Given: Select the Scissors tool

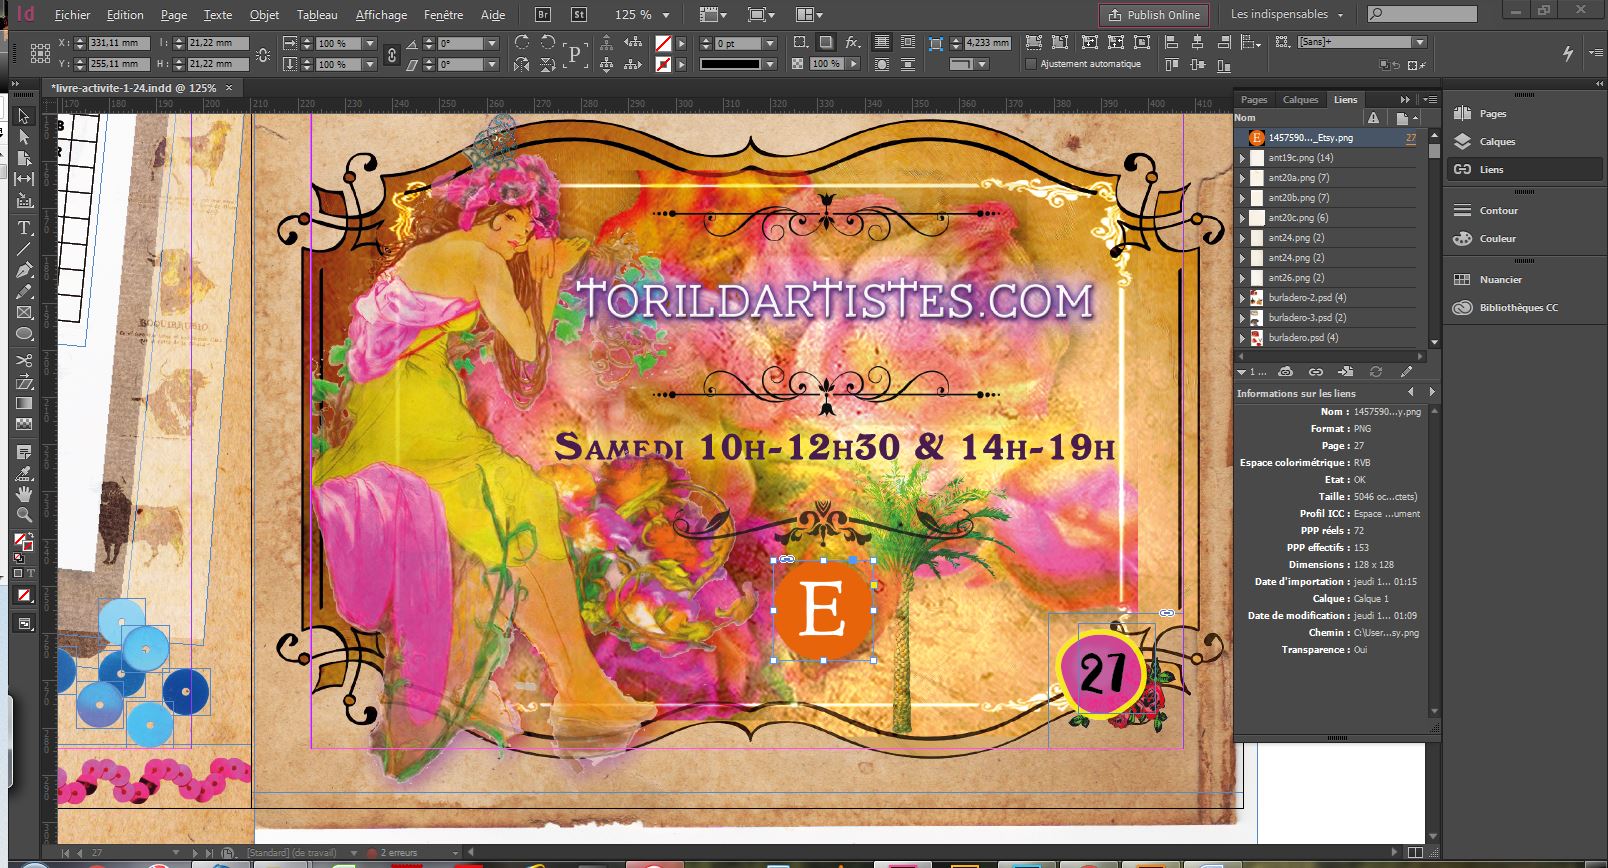Looking at the screenshot, I should pyautogui.click(x=24, y=361).
